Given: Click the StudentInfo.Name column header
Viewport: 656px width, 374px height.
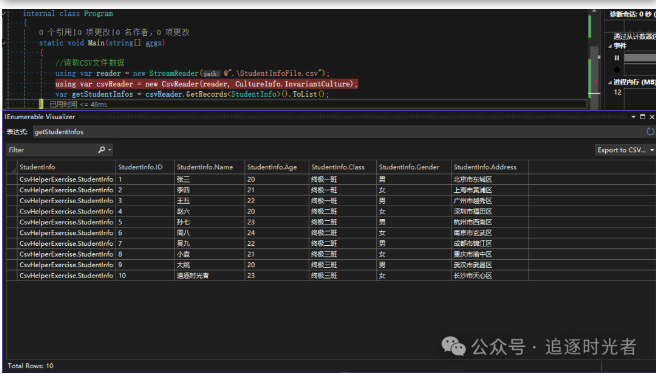Looking at the screenshot, I should click(x=209, y=167).
